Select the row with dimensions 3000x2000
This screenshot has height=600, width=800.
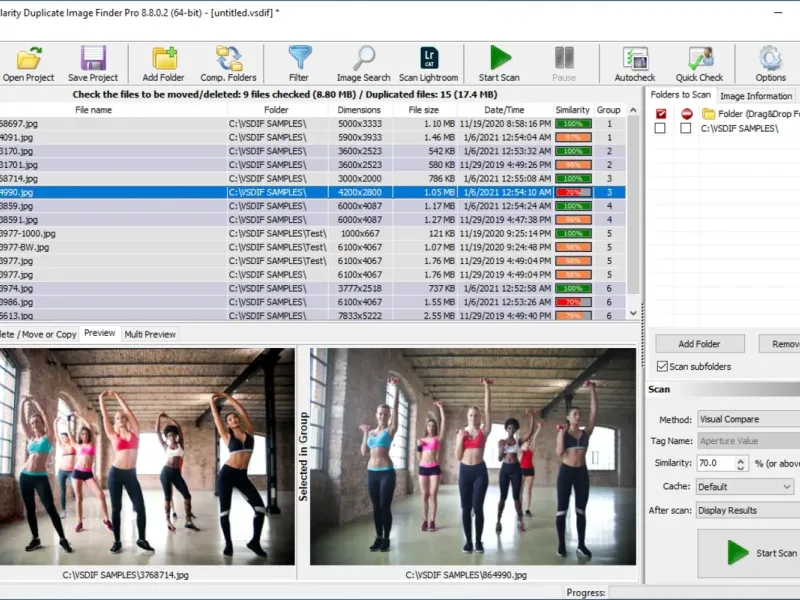312,179
